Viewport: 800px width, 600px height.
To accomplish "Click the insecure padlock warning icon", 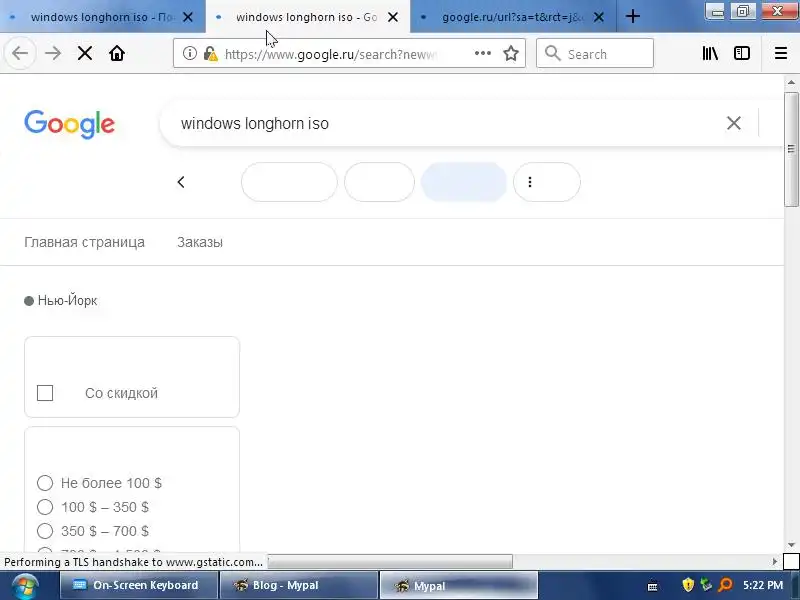I will point(210,53).
